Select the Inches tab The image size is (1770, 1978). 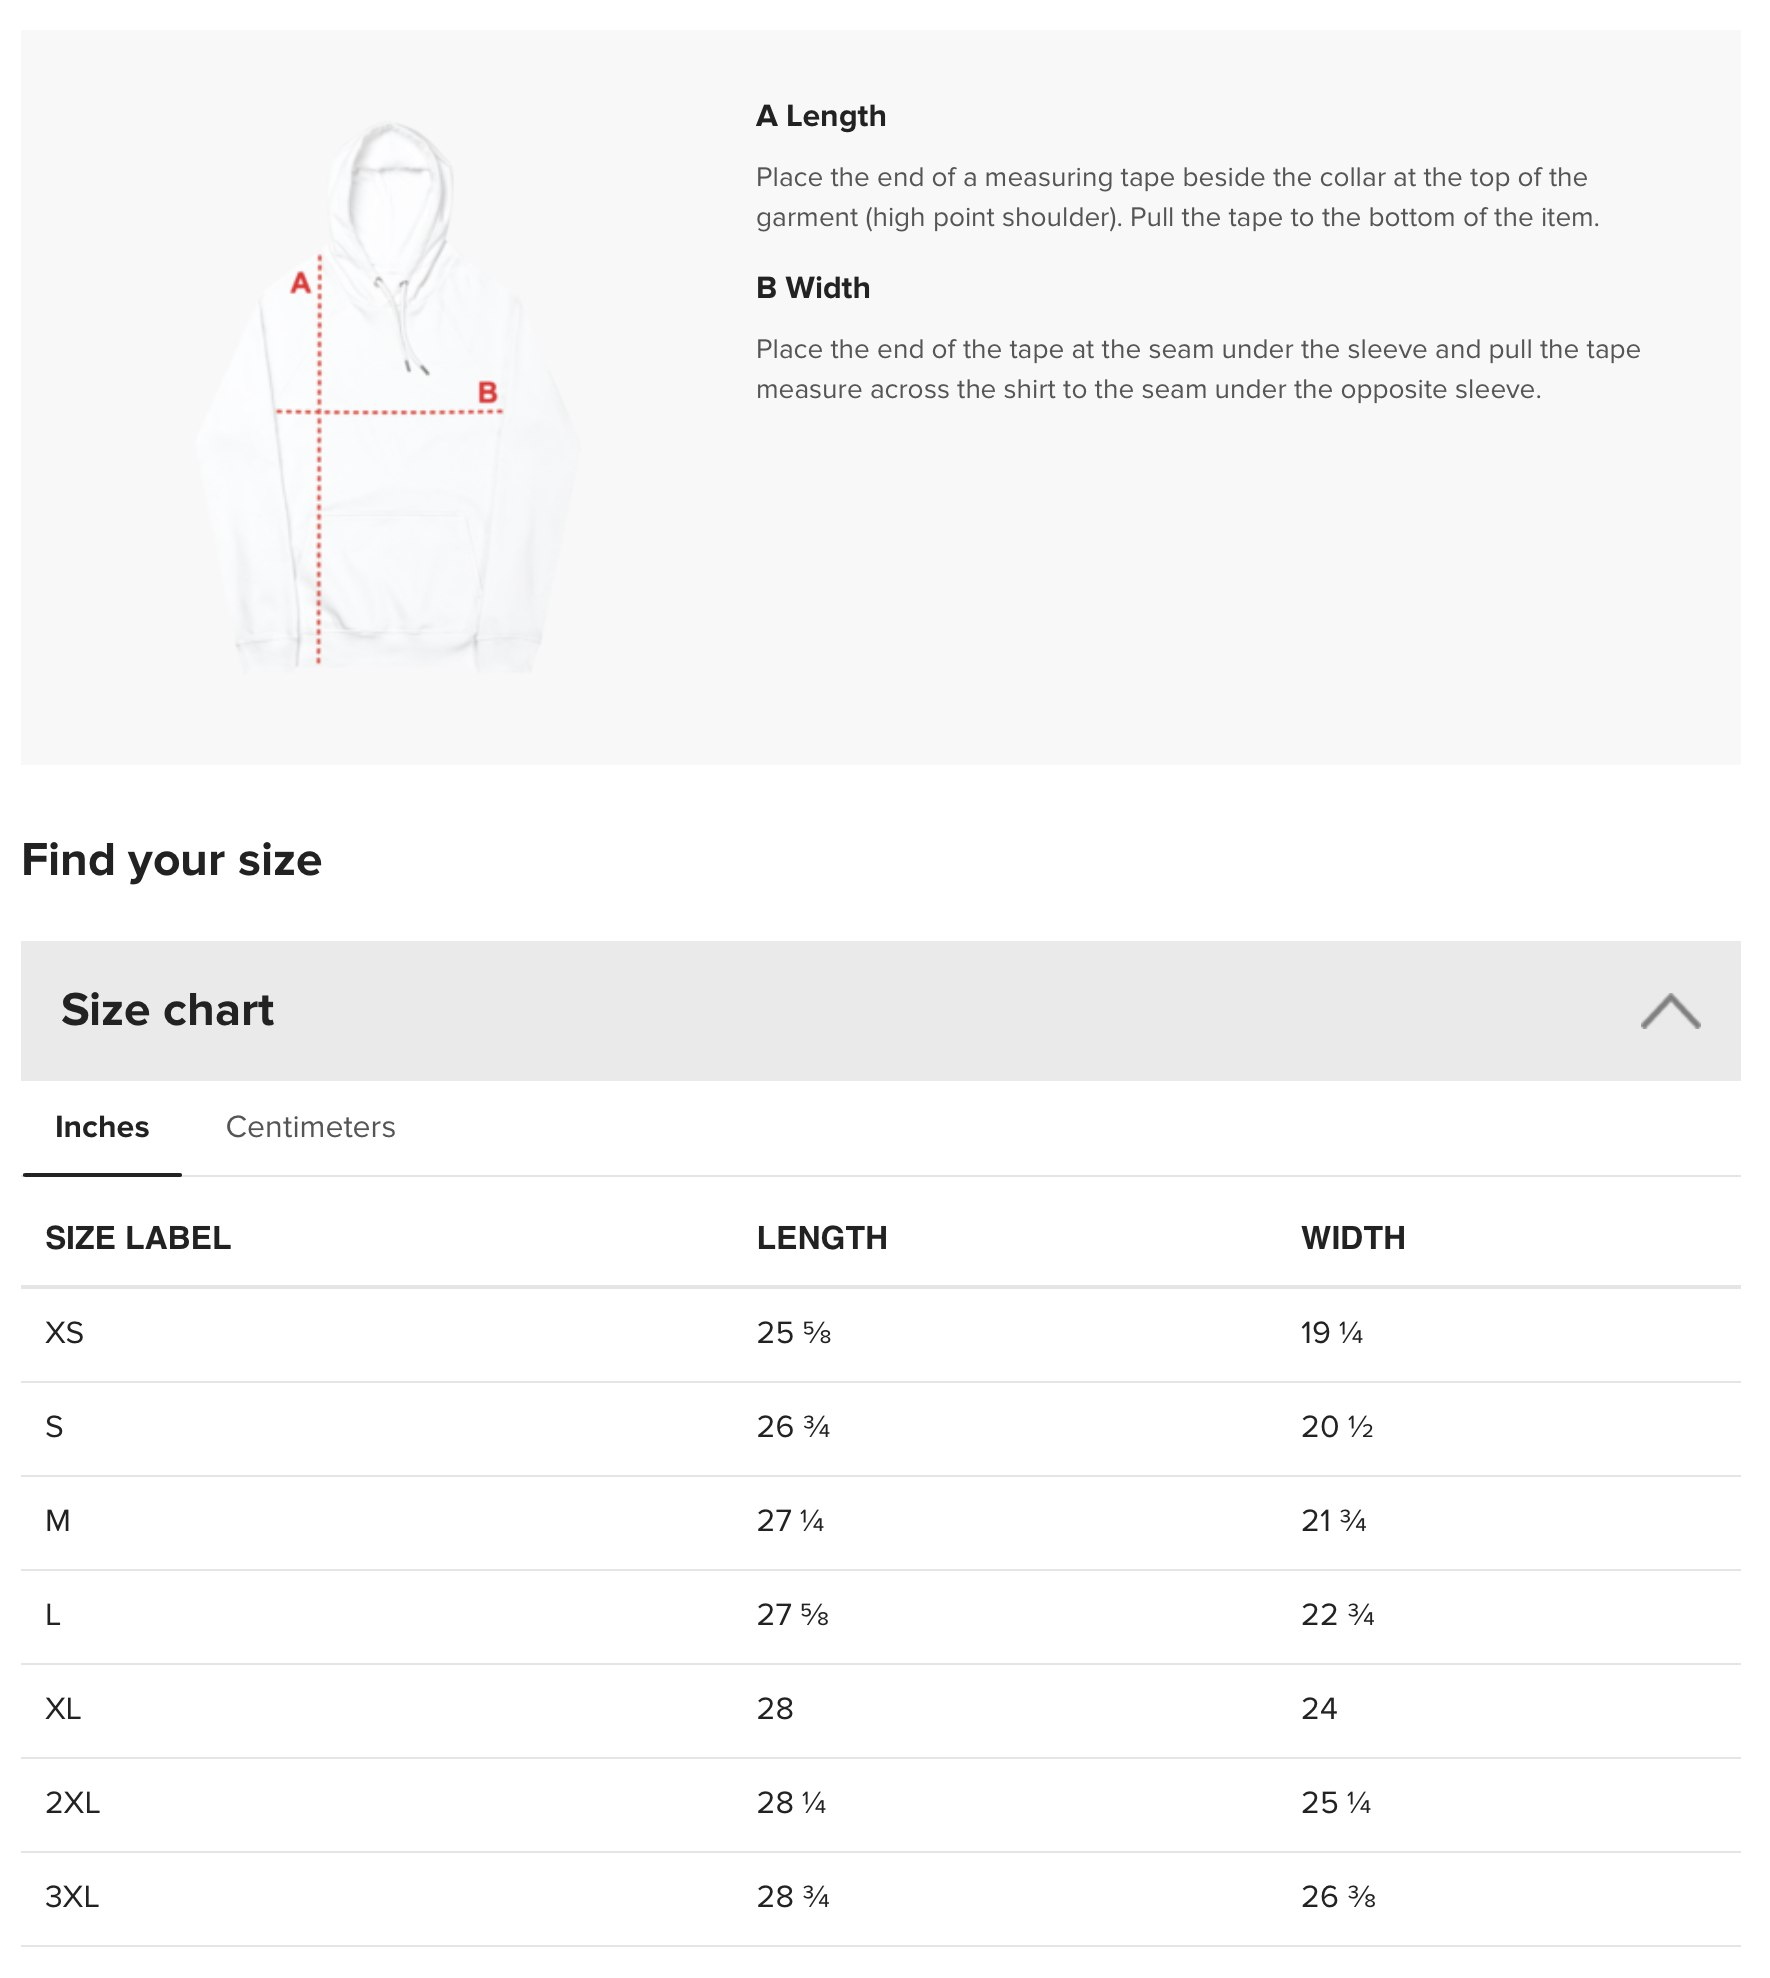tap(102, 1127)
